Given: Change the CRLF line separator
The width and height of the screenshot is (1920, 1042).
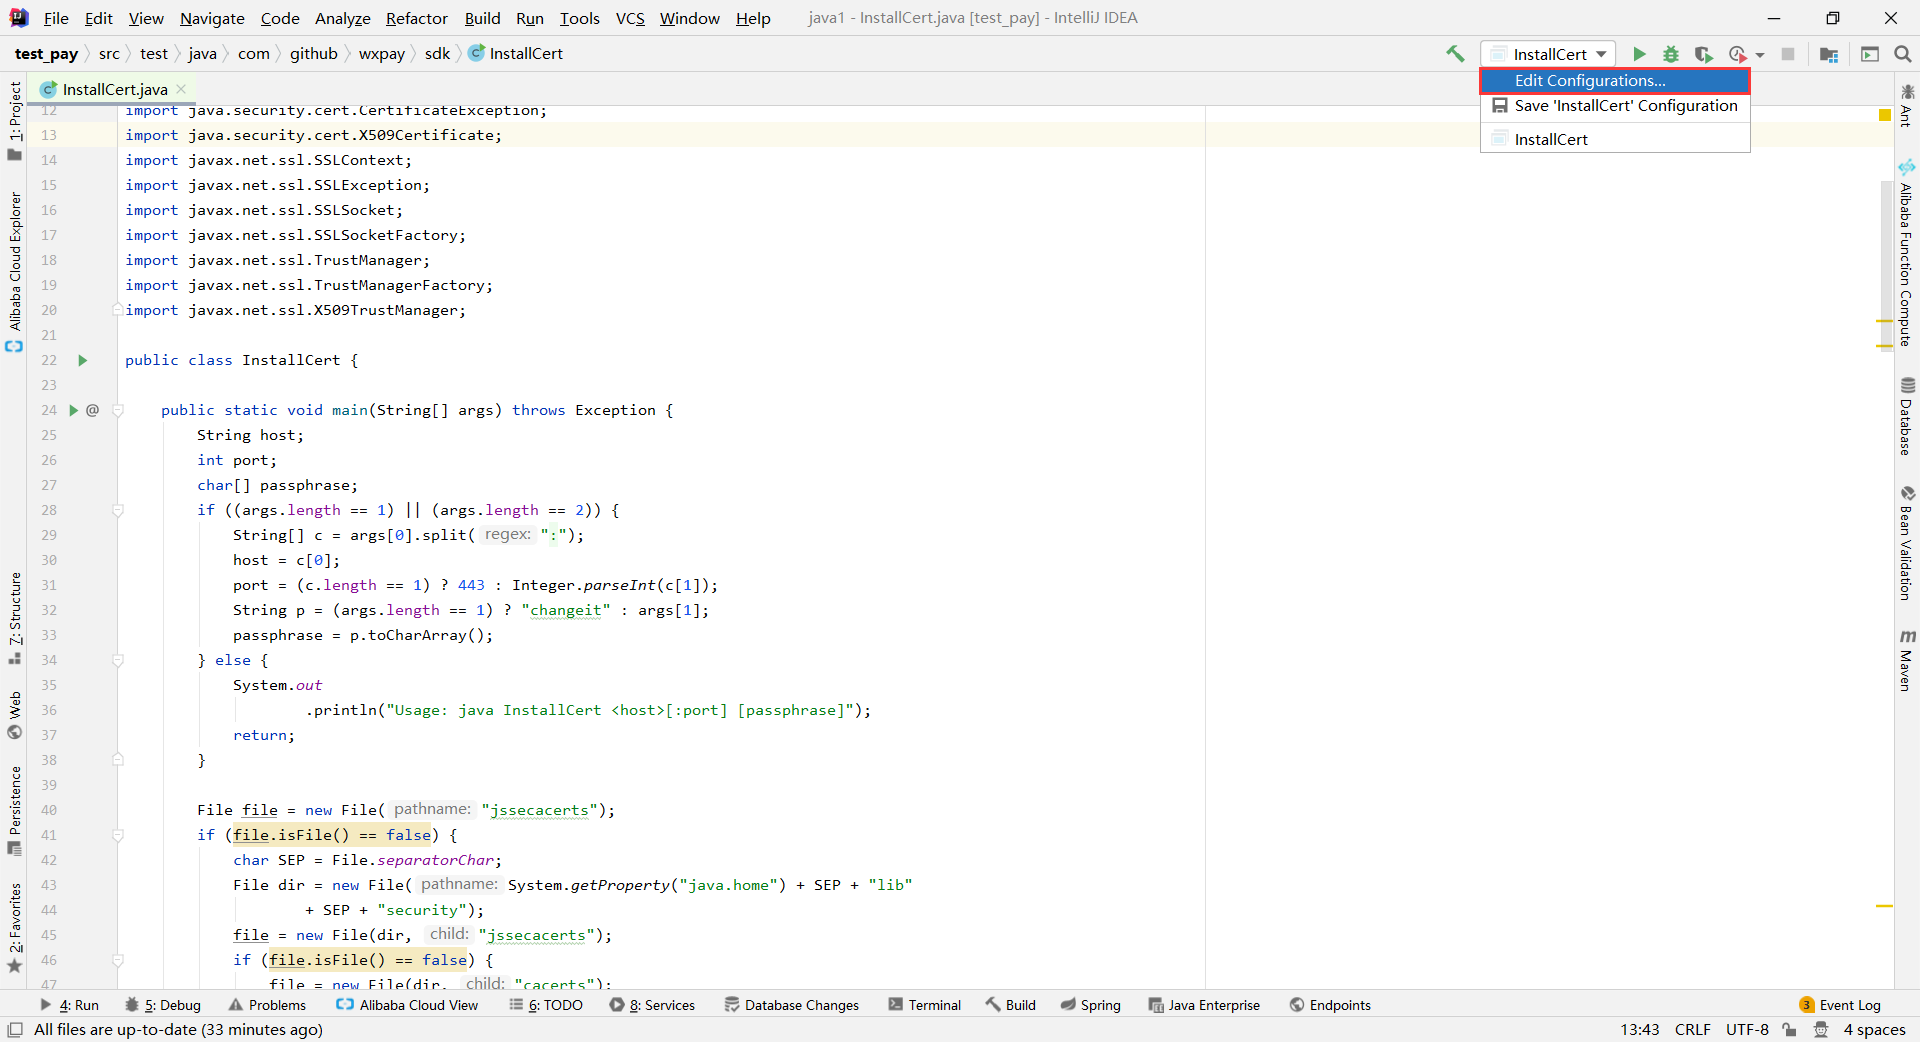Looking at the screenshot, I should [1692, 1029].
